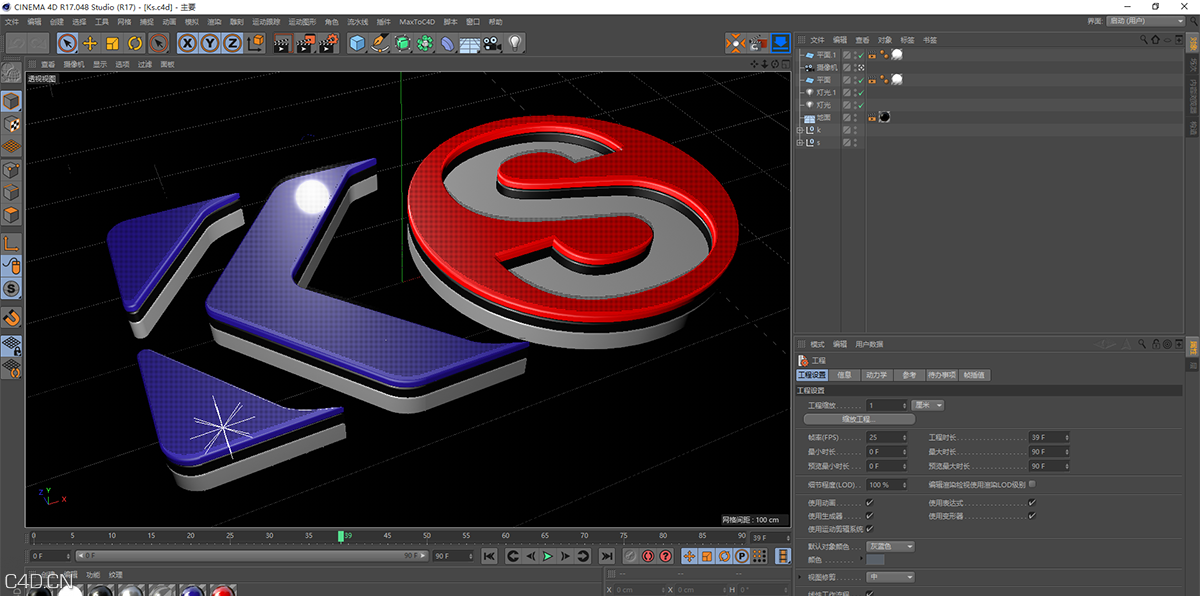This screenshot has height=596, width=1200.
Task: Click the Undo arrow icon
Action: (14, 42)
